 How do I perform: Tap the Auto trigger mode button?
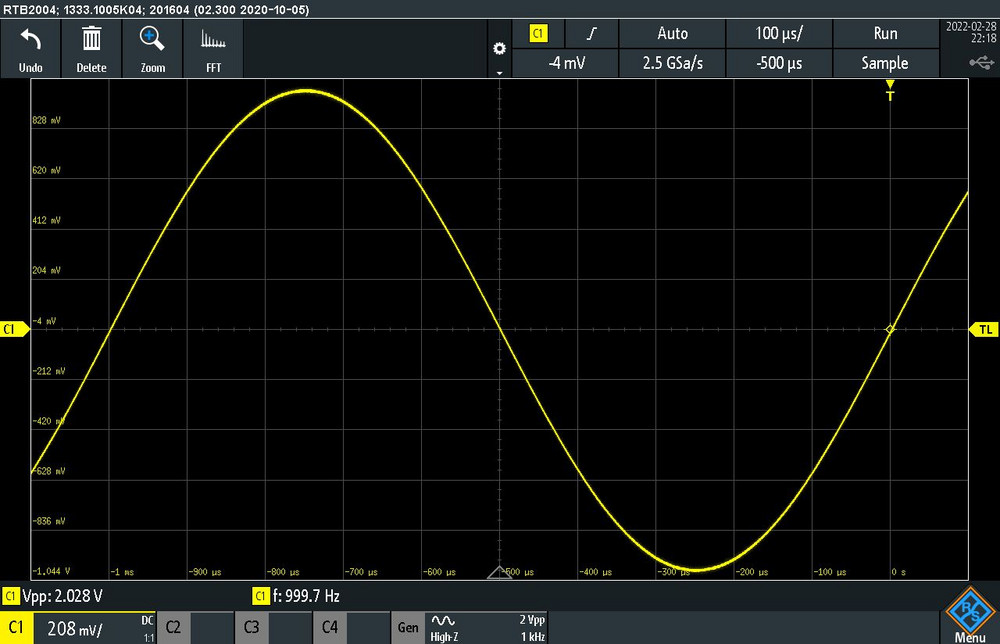point(672,33)
